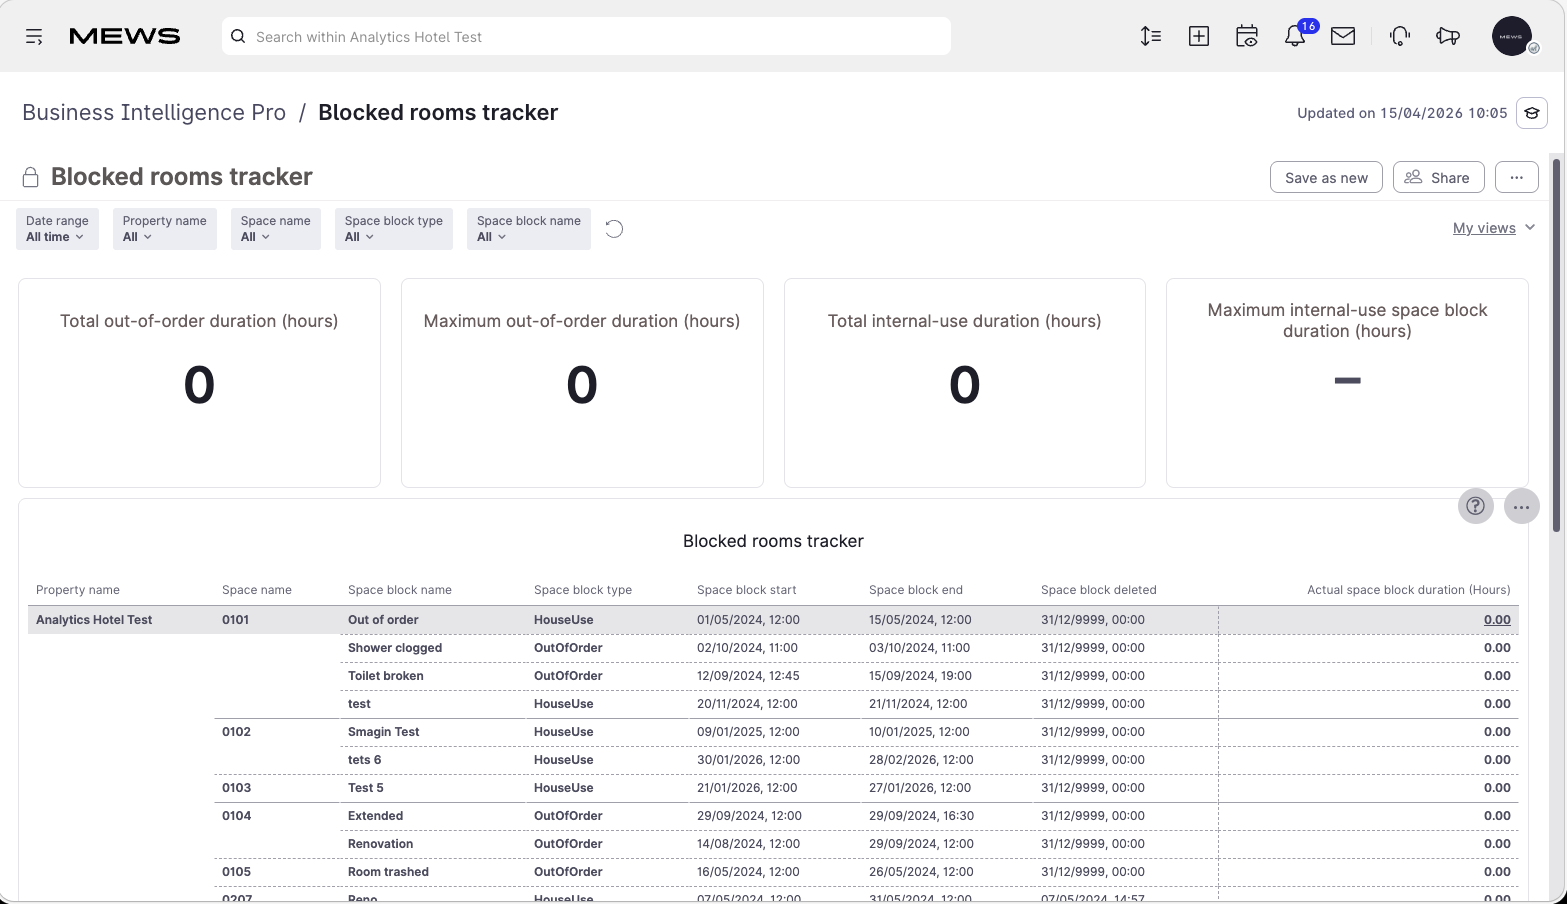The image size is (1567, 904).
Task: Select the 0102 space name cell
Action: coord(237,732)
